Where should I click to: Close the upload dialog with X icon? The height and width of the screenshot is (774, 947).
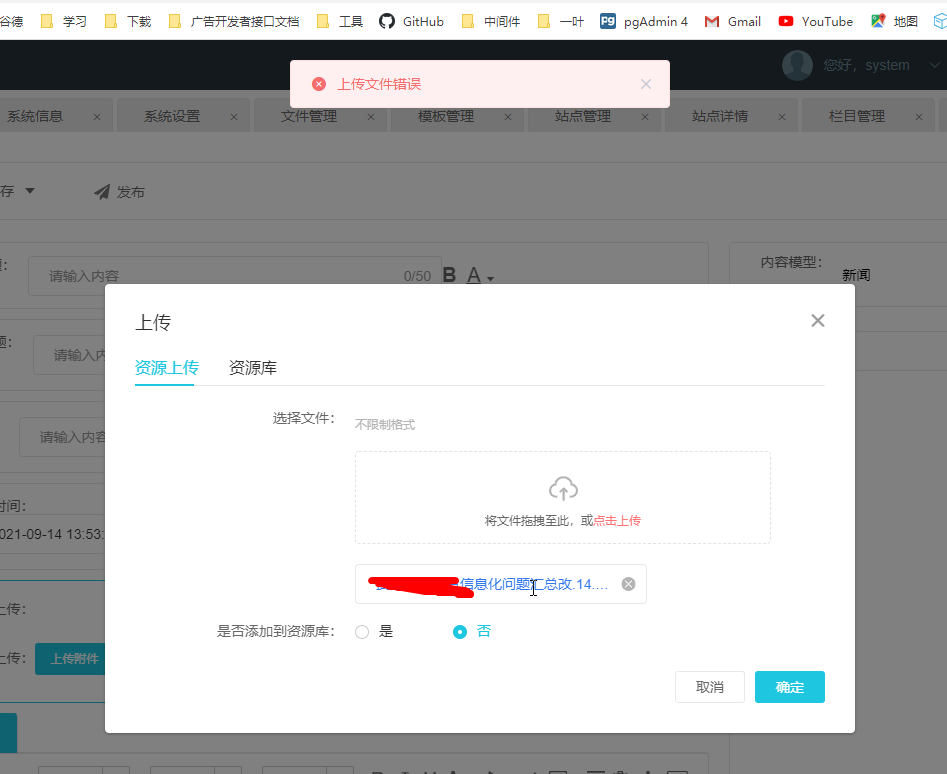click(x=817, y=321)
